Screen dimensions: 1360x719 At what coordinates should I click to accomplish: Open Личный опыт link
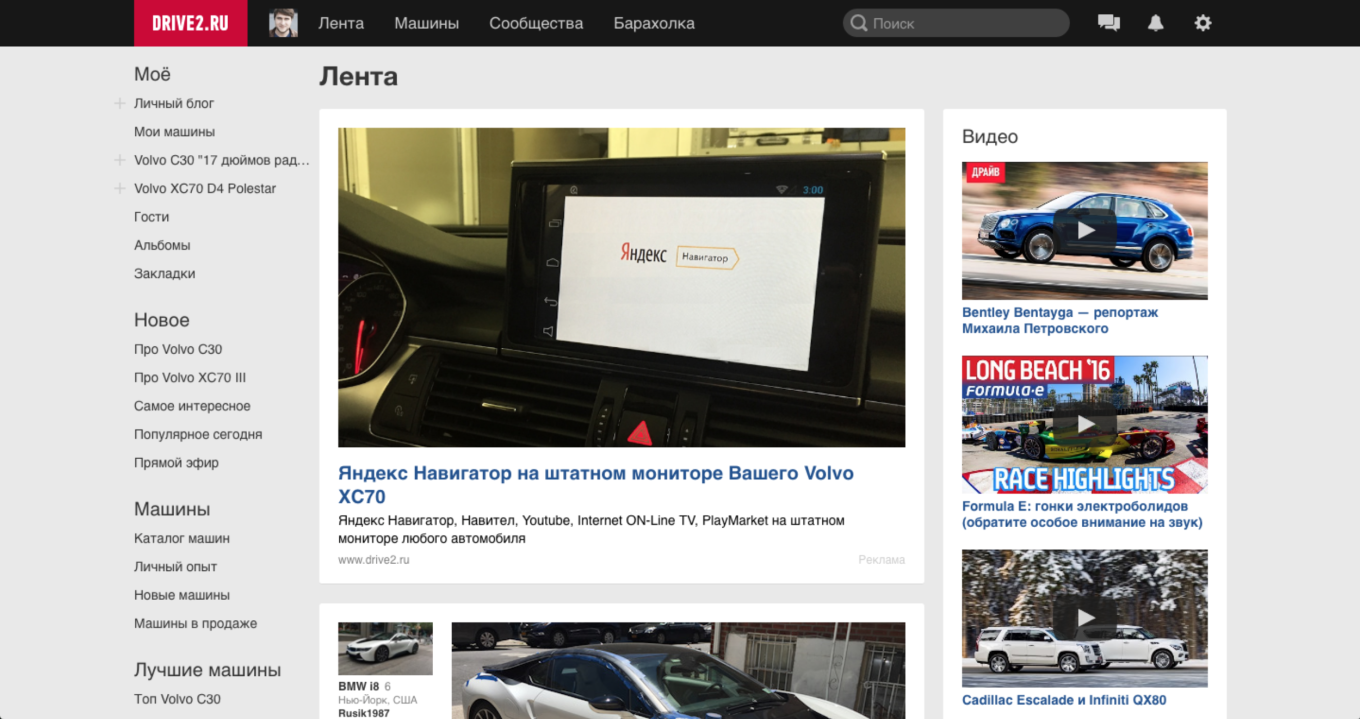point(175,567)
